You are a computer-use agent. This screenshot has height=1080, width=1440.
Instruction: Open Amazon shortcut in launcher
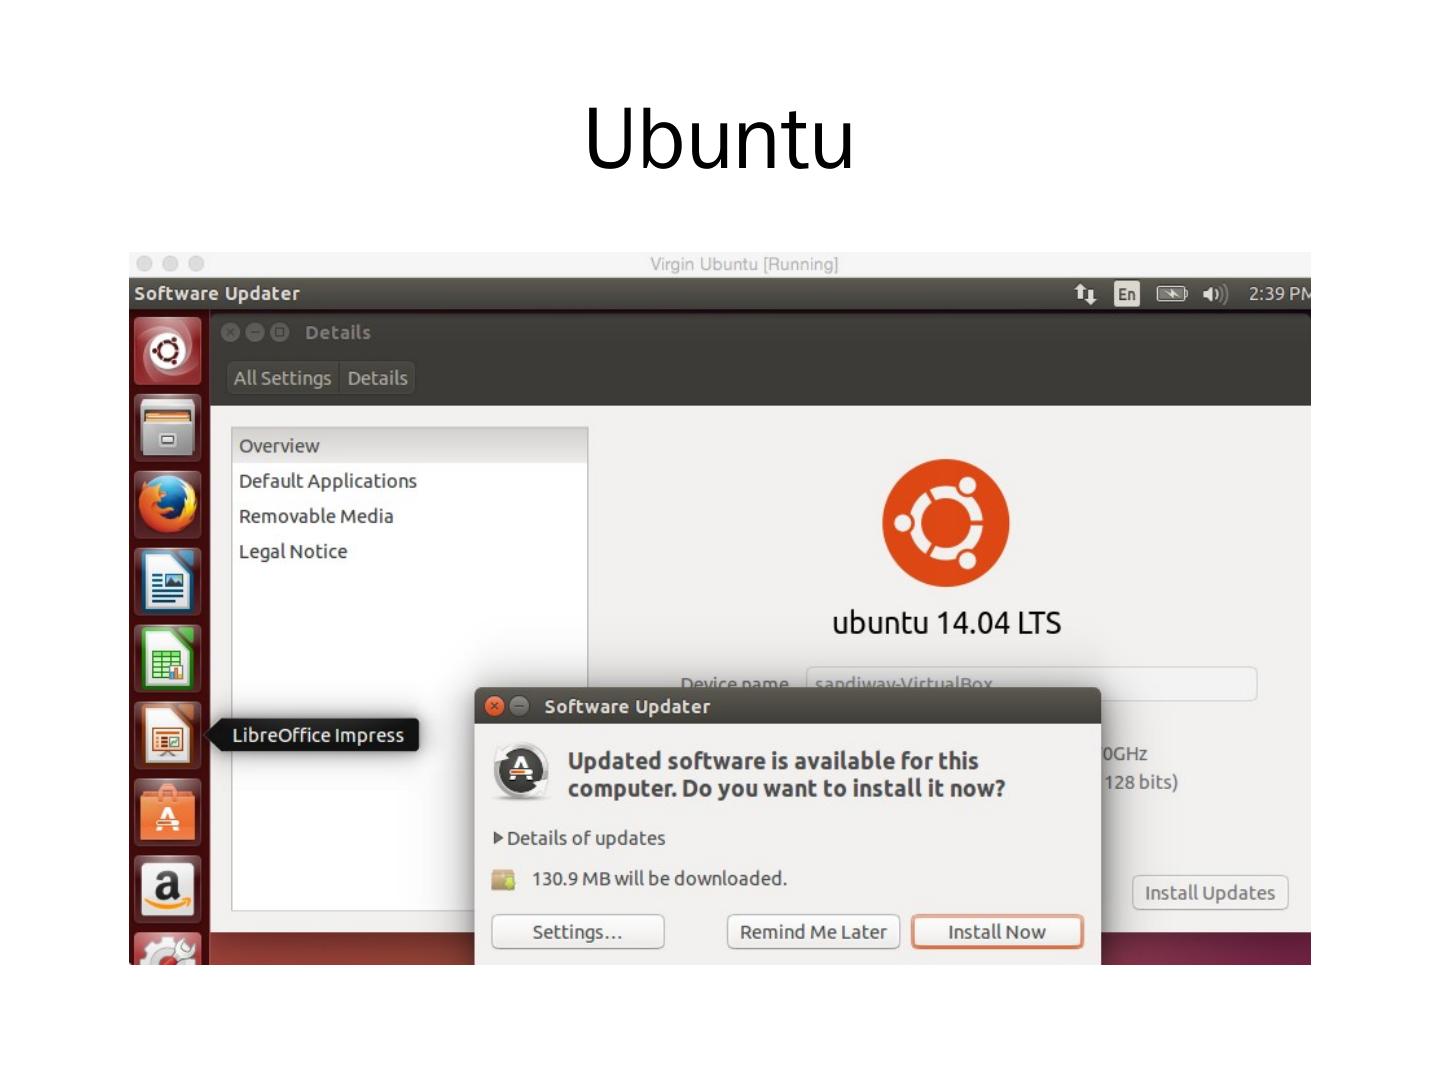click(167, 888)
